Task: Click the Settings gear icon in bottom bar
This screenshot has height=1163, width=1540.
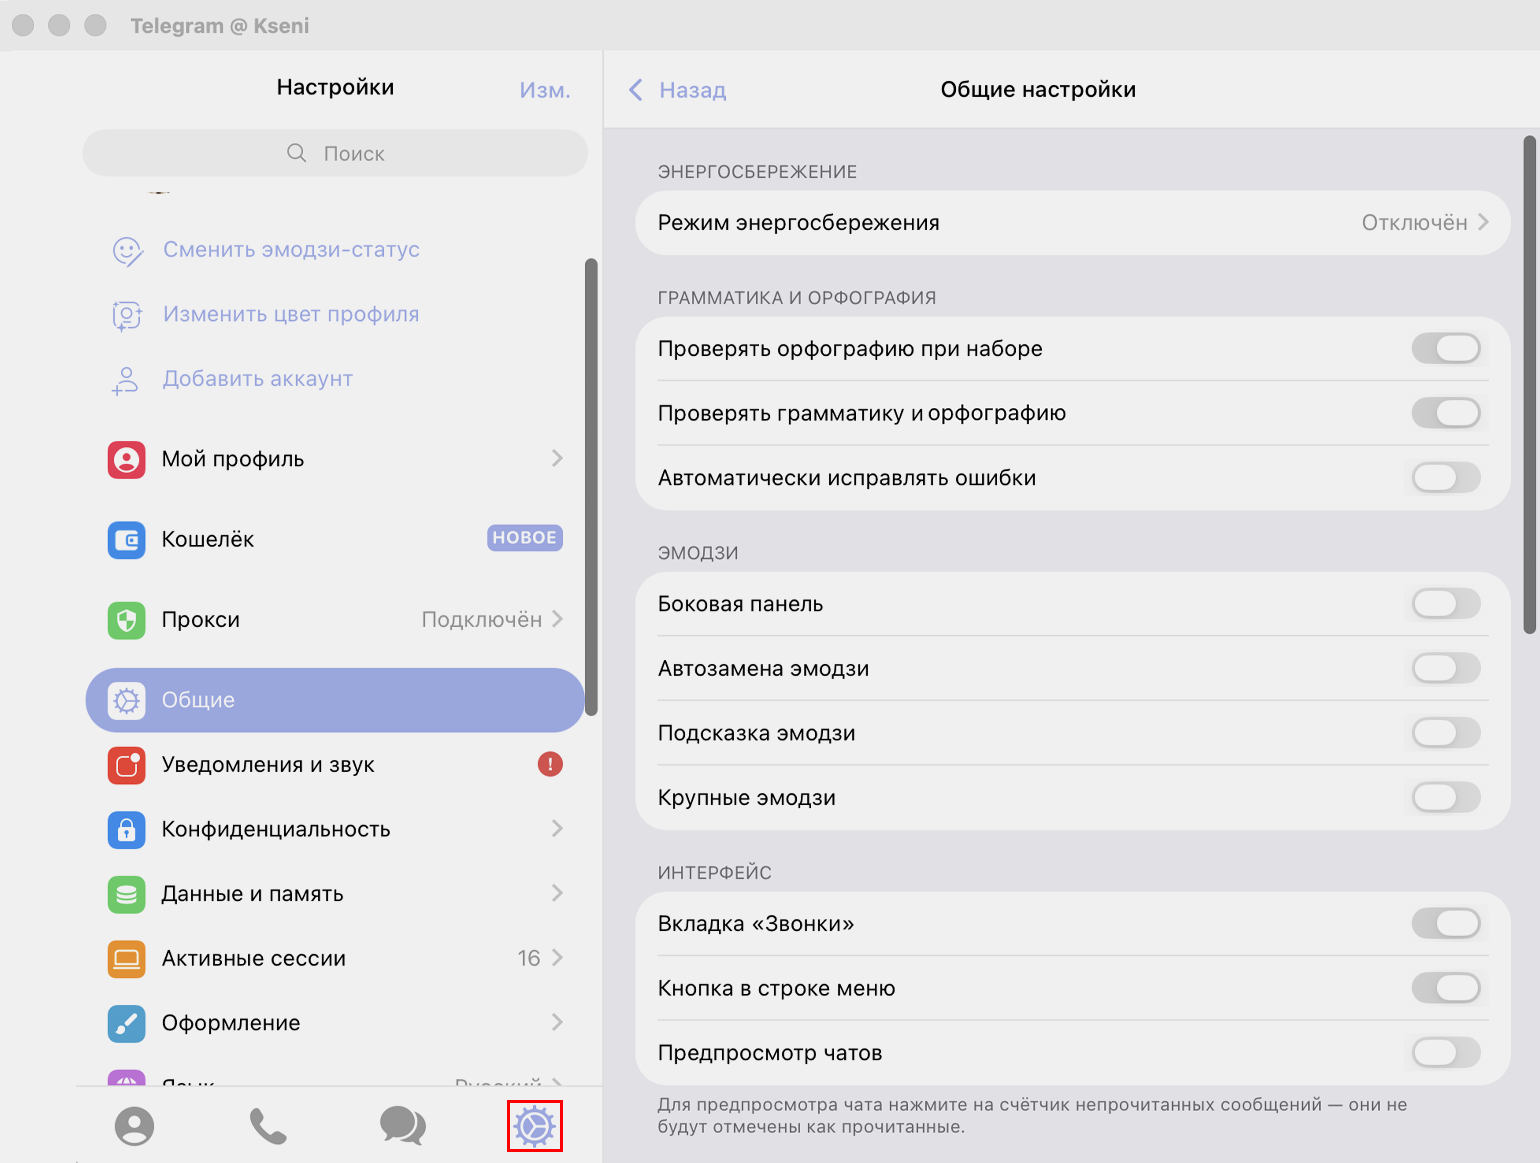Action: tap(535, 1126)
